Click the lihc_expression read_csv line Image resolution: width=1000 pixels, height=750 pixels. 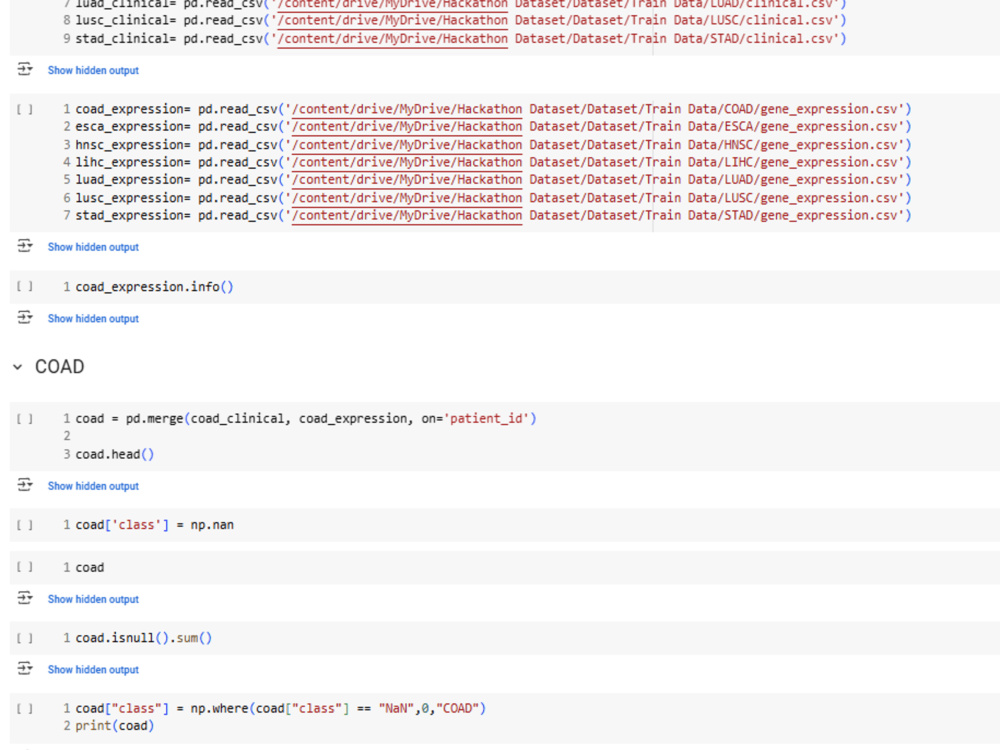494,162
